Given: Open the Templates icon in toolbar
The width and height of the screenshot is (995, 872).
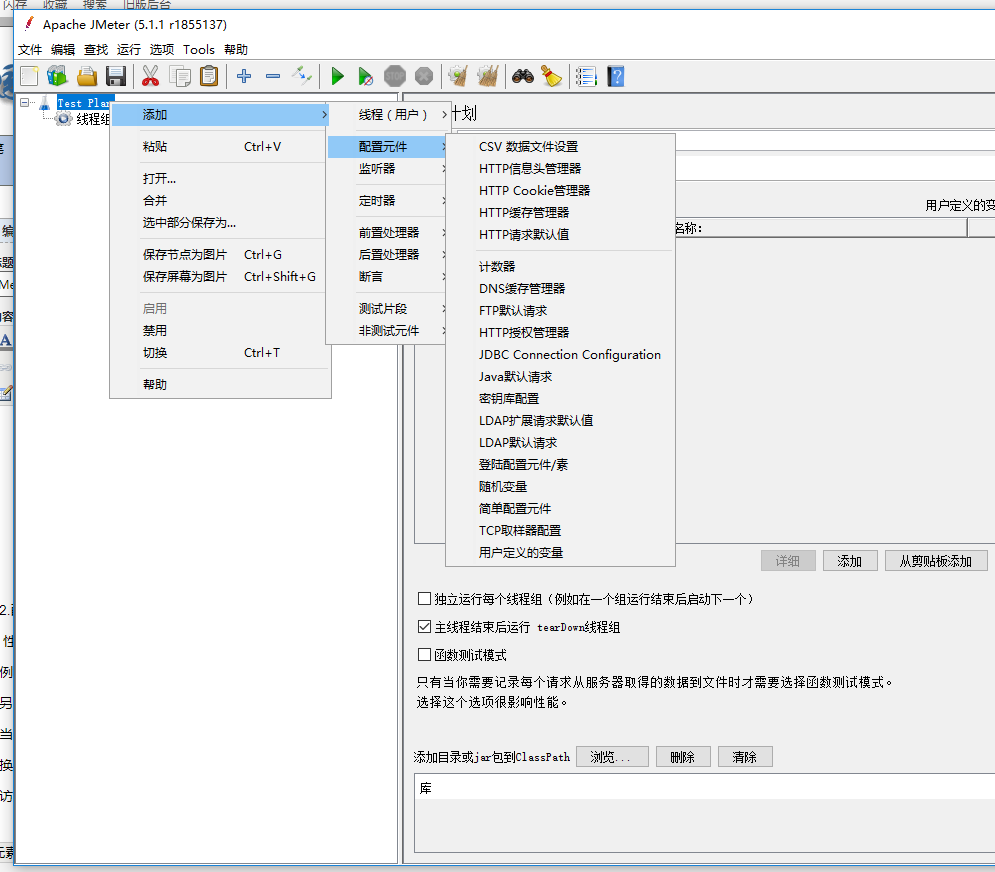Looking at the screenshot, I should (57, 77).
